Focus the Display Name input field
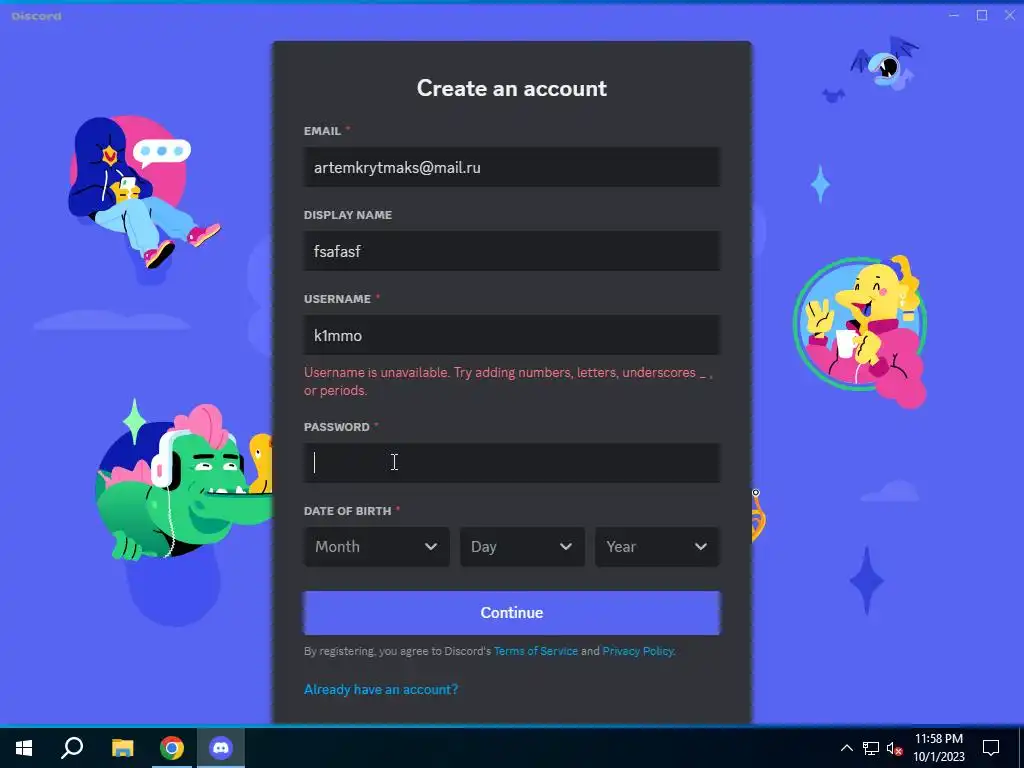Viewport: 1024px width, 768px height. tap(511, 251)
